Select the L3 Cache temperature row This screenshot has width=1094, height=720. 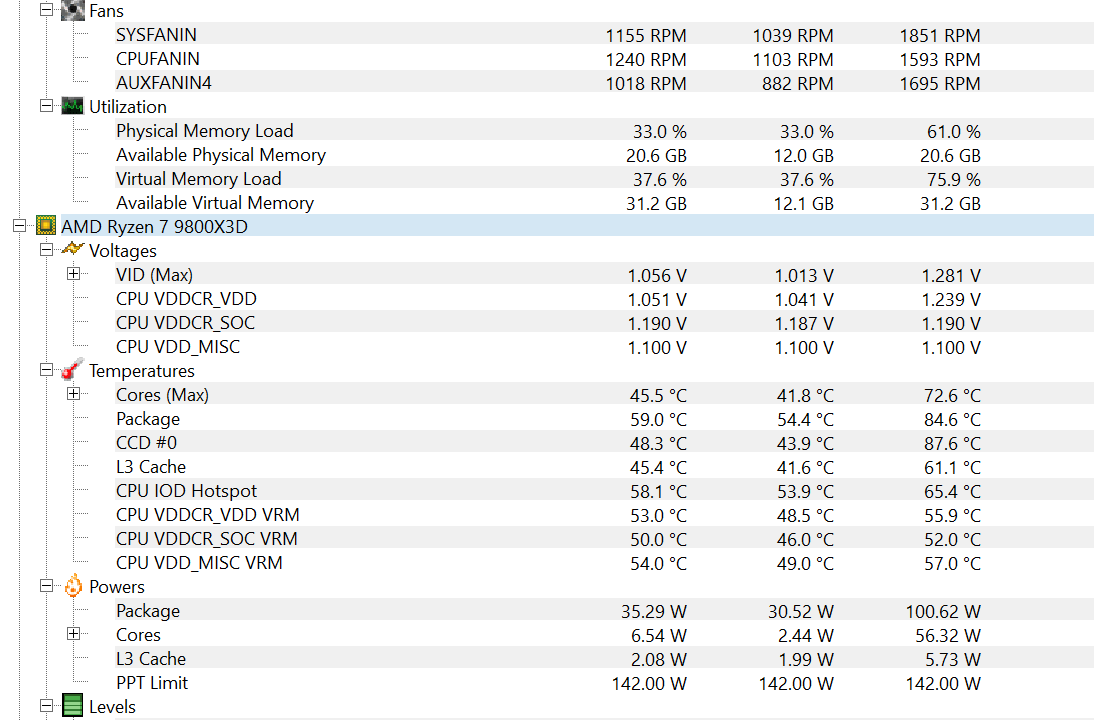604,467
